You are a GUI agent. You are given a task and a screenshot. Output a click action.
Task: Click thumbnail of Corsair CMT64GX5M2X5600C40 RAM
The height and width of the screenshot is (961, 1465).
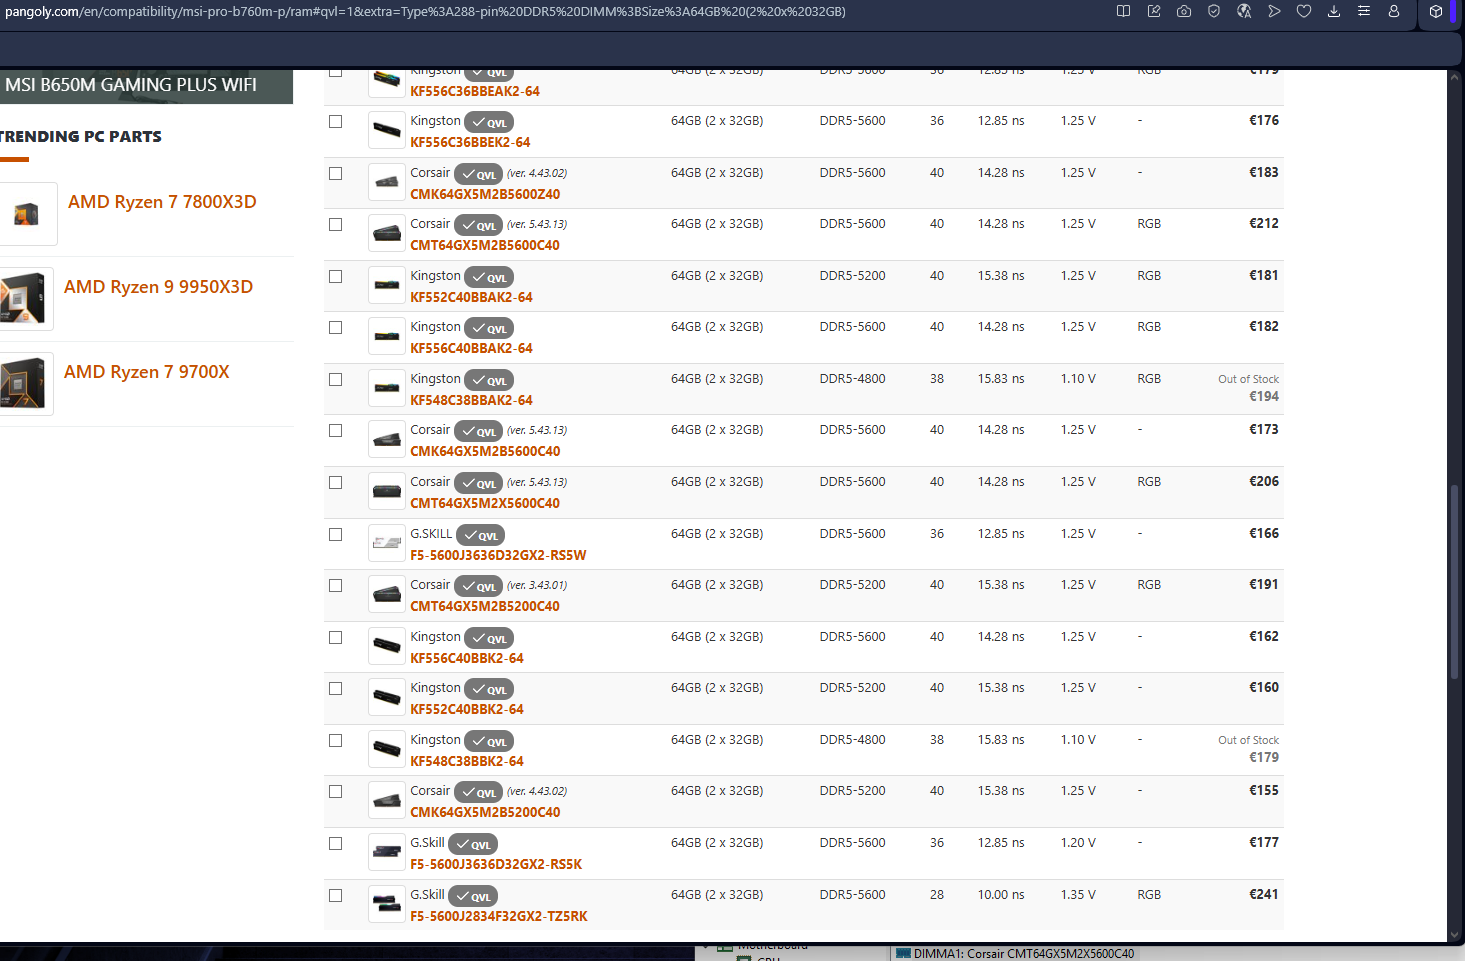point(387,491)
